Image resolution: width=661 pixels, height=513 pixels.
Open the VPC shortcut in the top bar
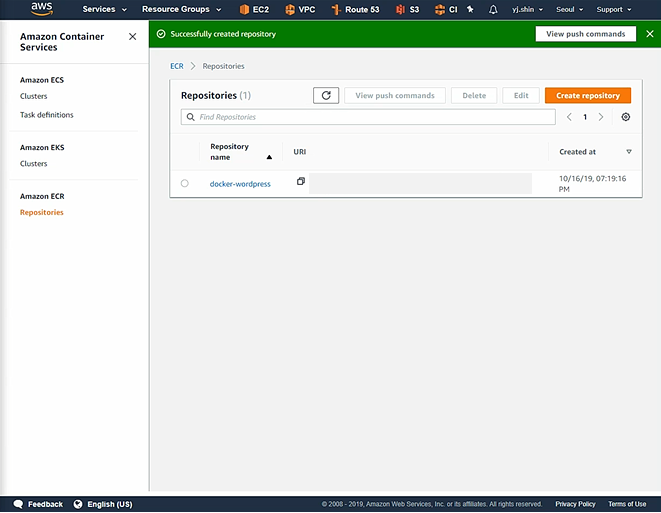[x=300, y=9]
